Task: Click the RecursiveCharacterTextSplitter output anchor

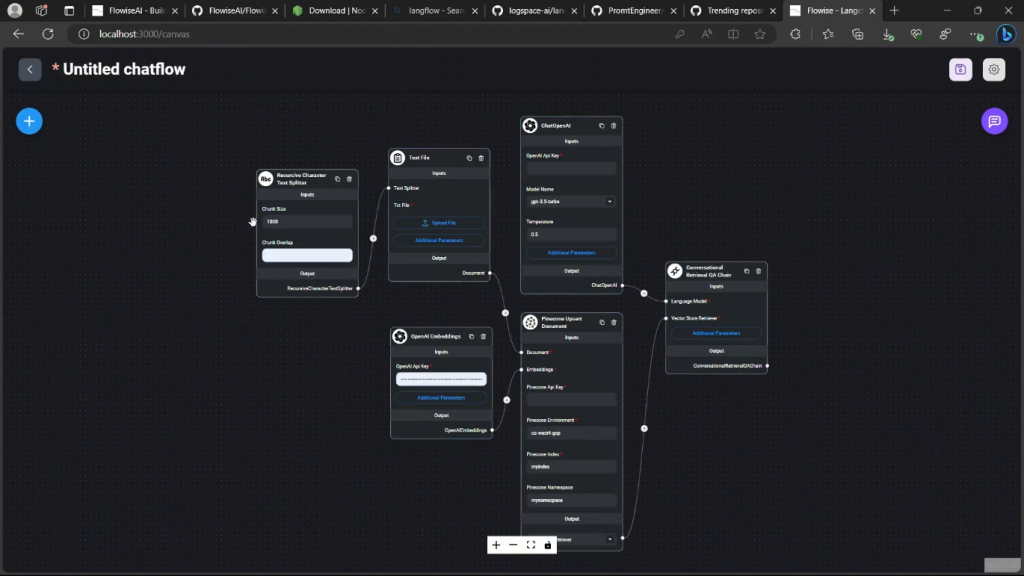Action: [358, 288]
